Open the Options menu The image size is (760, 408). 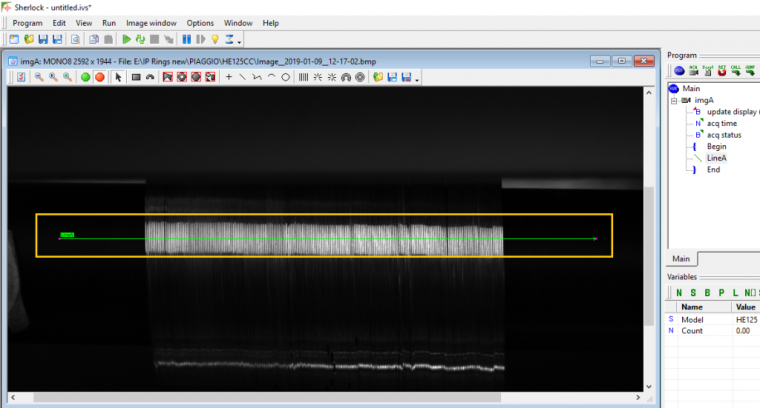pos(200,22)
